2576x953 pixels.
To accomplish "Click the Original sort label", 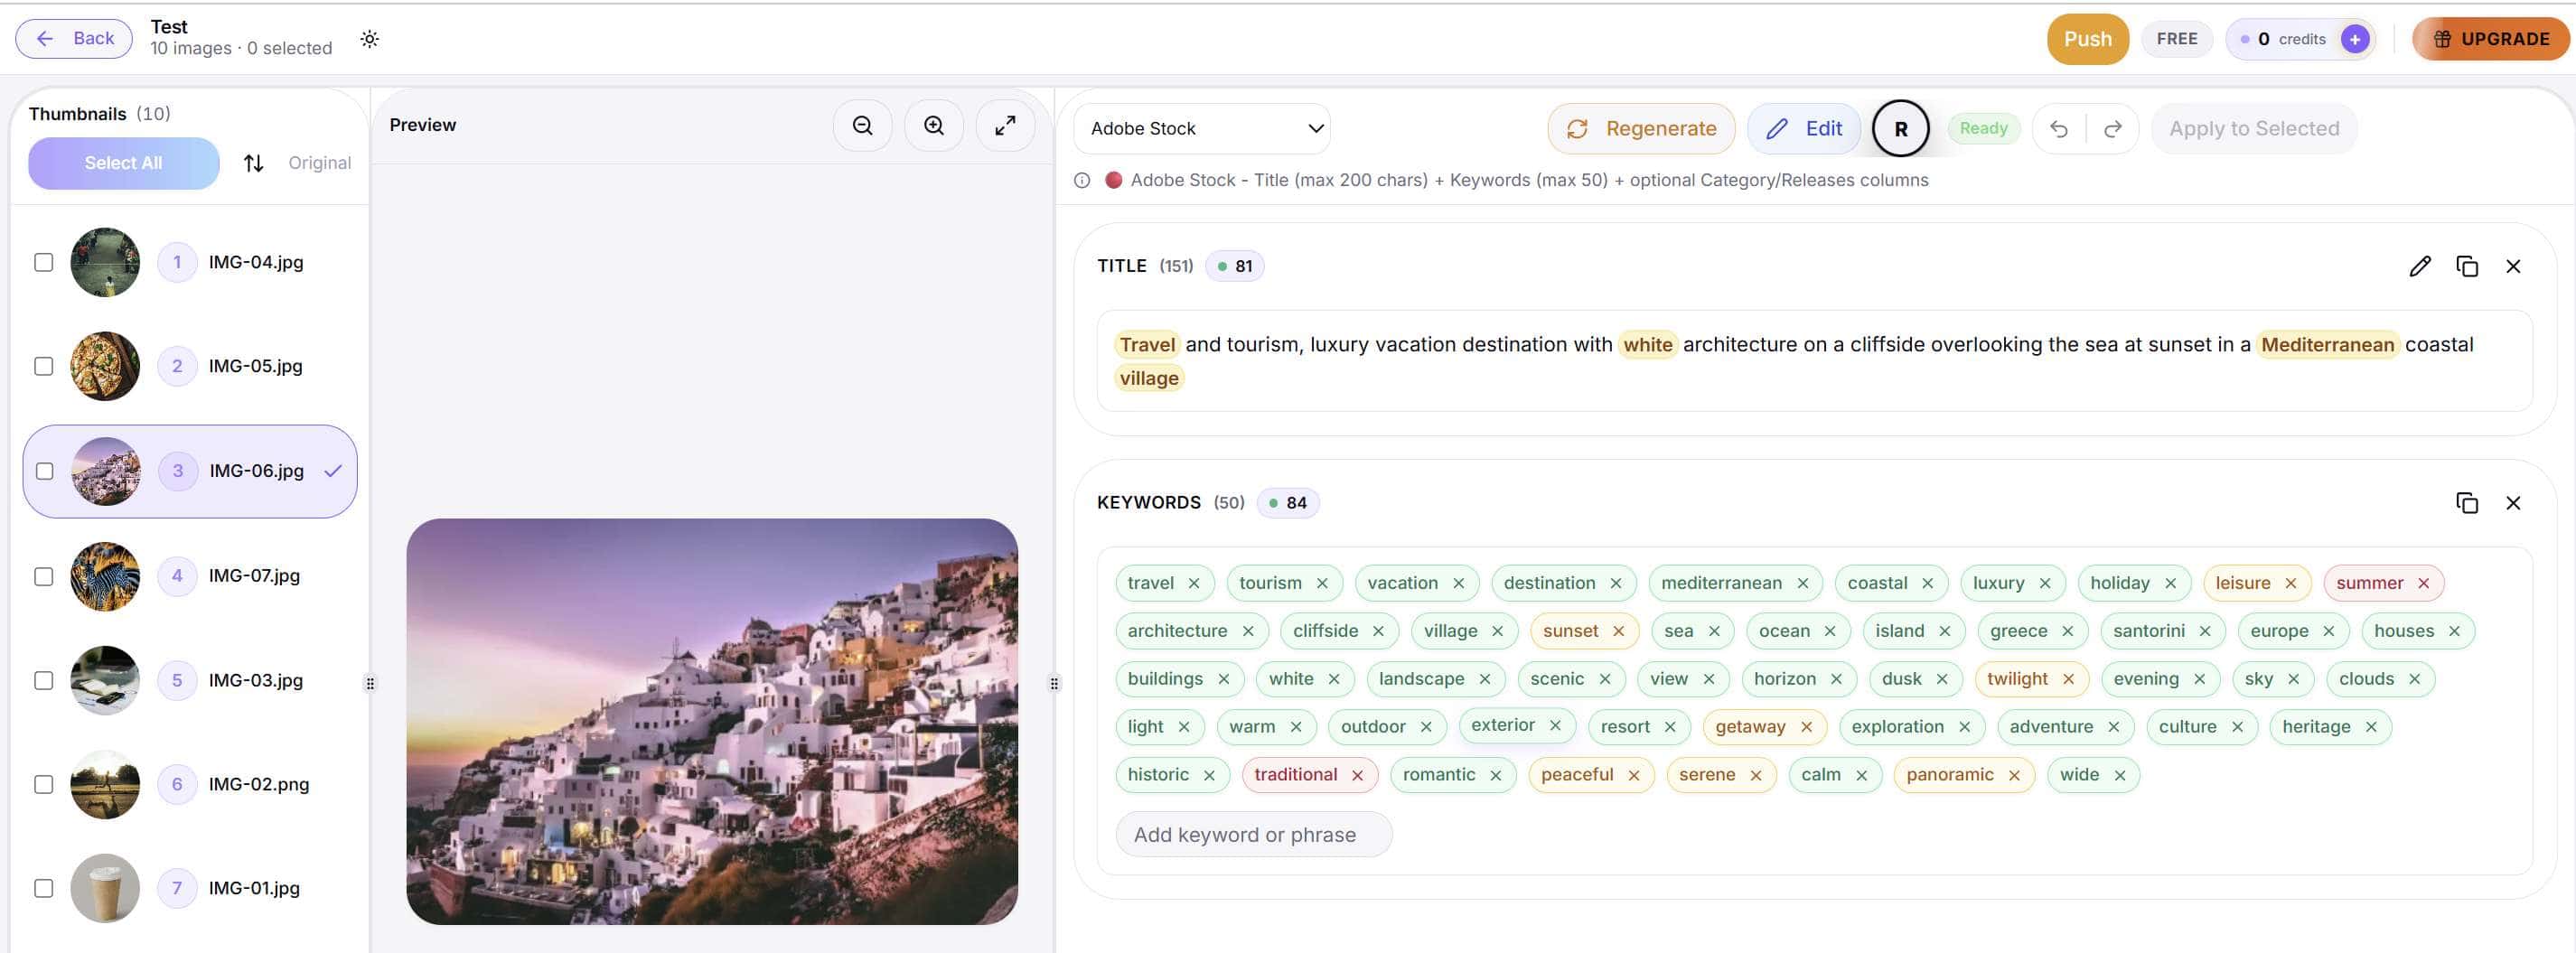I will (x=319, y=163).
